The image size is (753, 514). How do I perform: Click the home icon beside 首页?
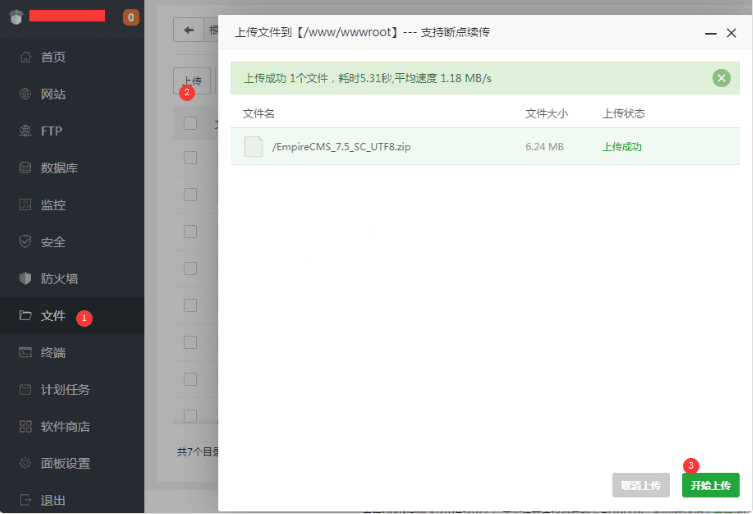click(x=26, y=57)
